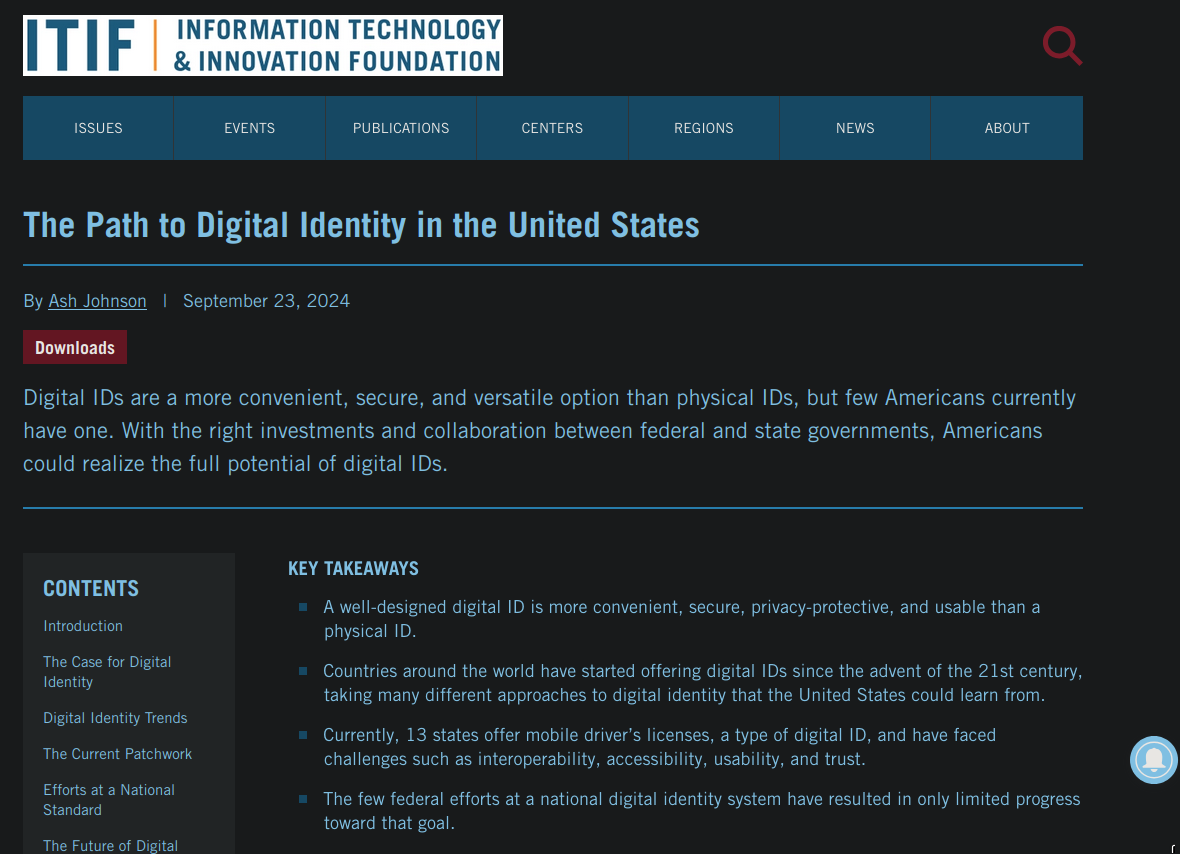Go to The Future of Digital section

(111, 846)
